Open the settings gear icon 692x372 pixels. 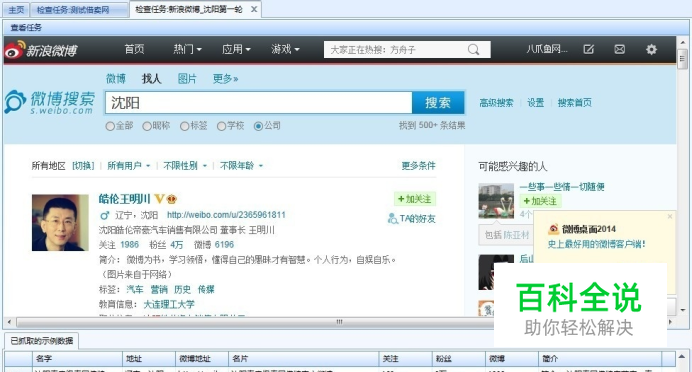[651, 49]
